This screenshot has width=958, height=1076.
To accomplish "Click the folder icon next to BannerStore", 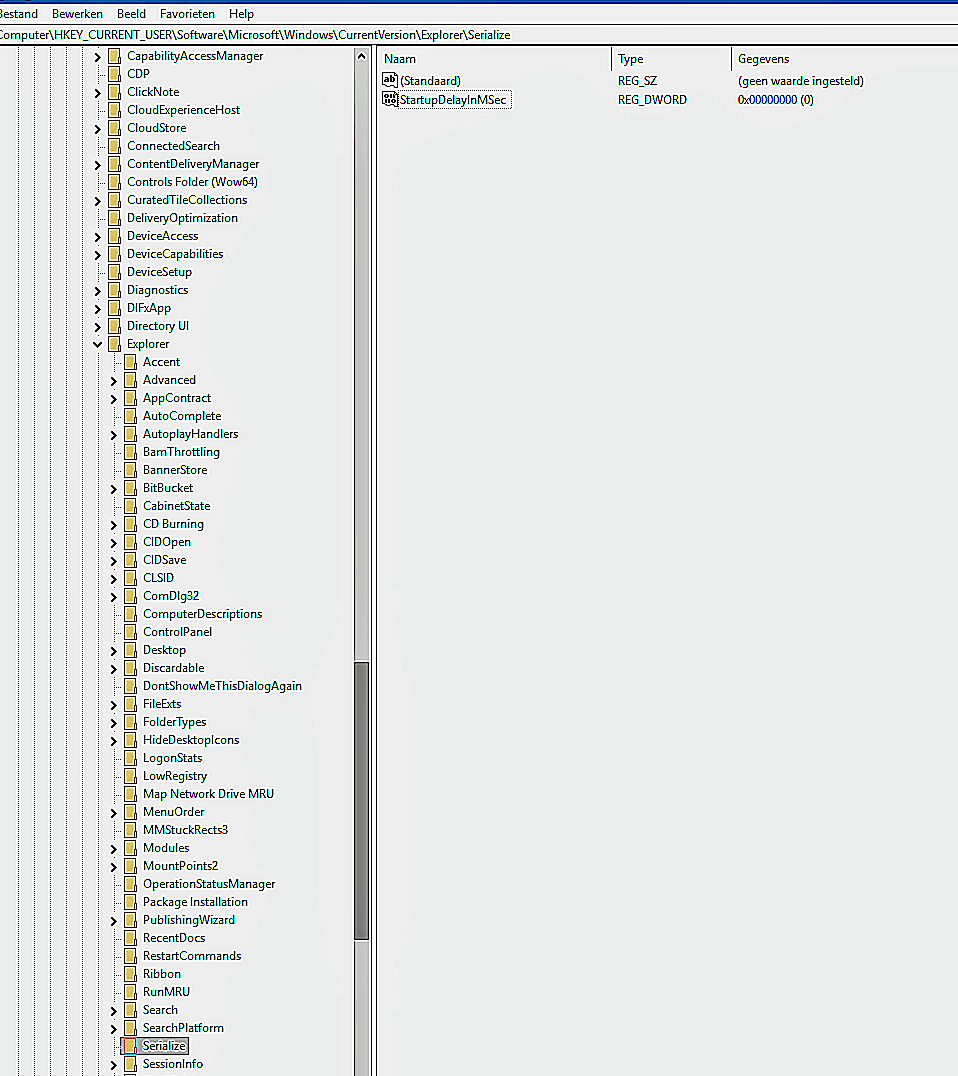I will 130,470.
